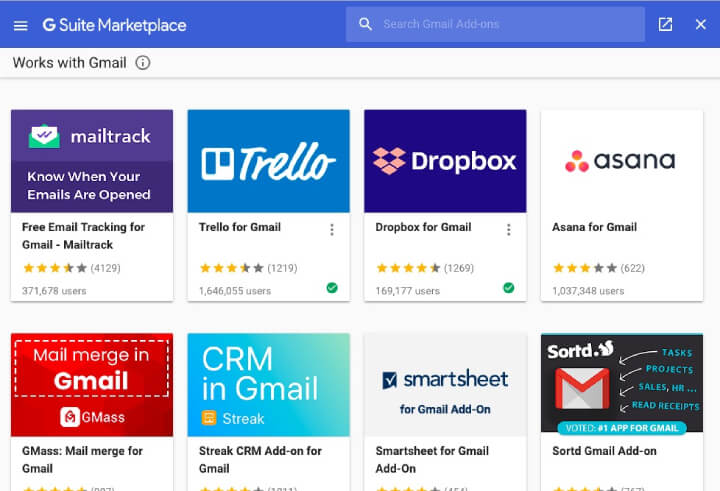
Task: Open the hamburger main menu
Action: tap(21, 26)
